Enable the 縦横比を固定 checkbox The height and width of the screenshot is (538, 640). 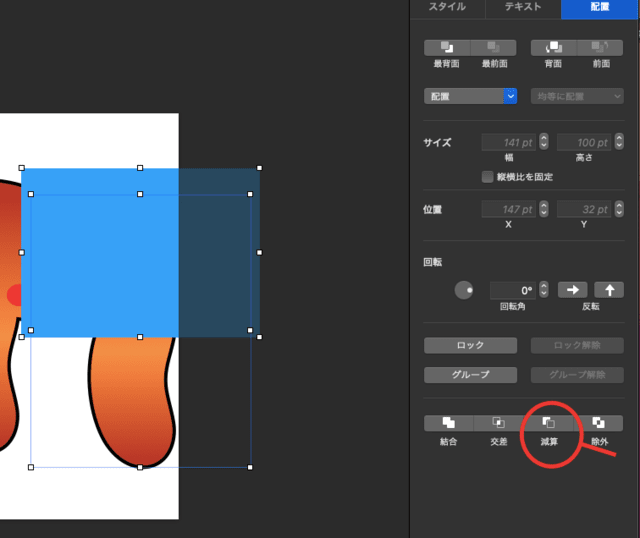(x=488, y=177)
